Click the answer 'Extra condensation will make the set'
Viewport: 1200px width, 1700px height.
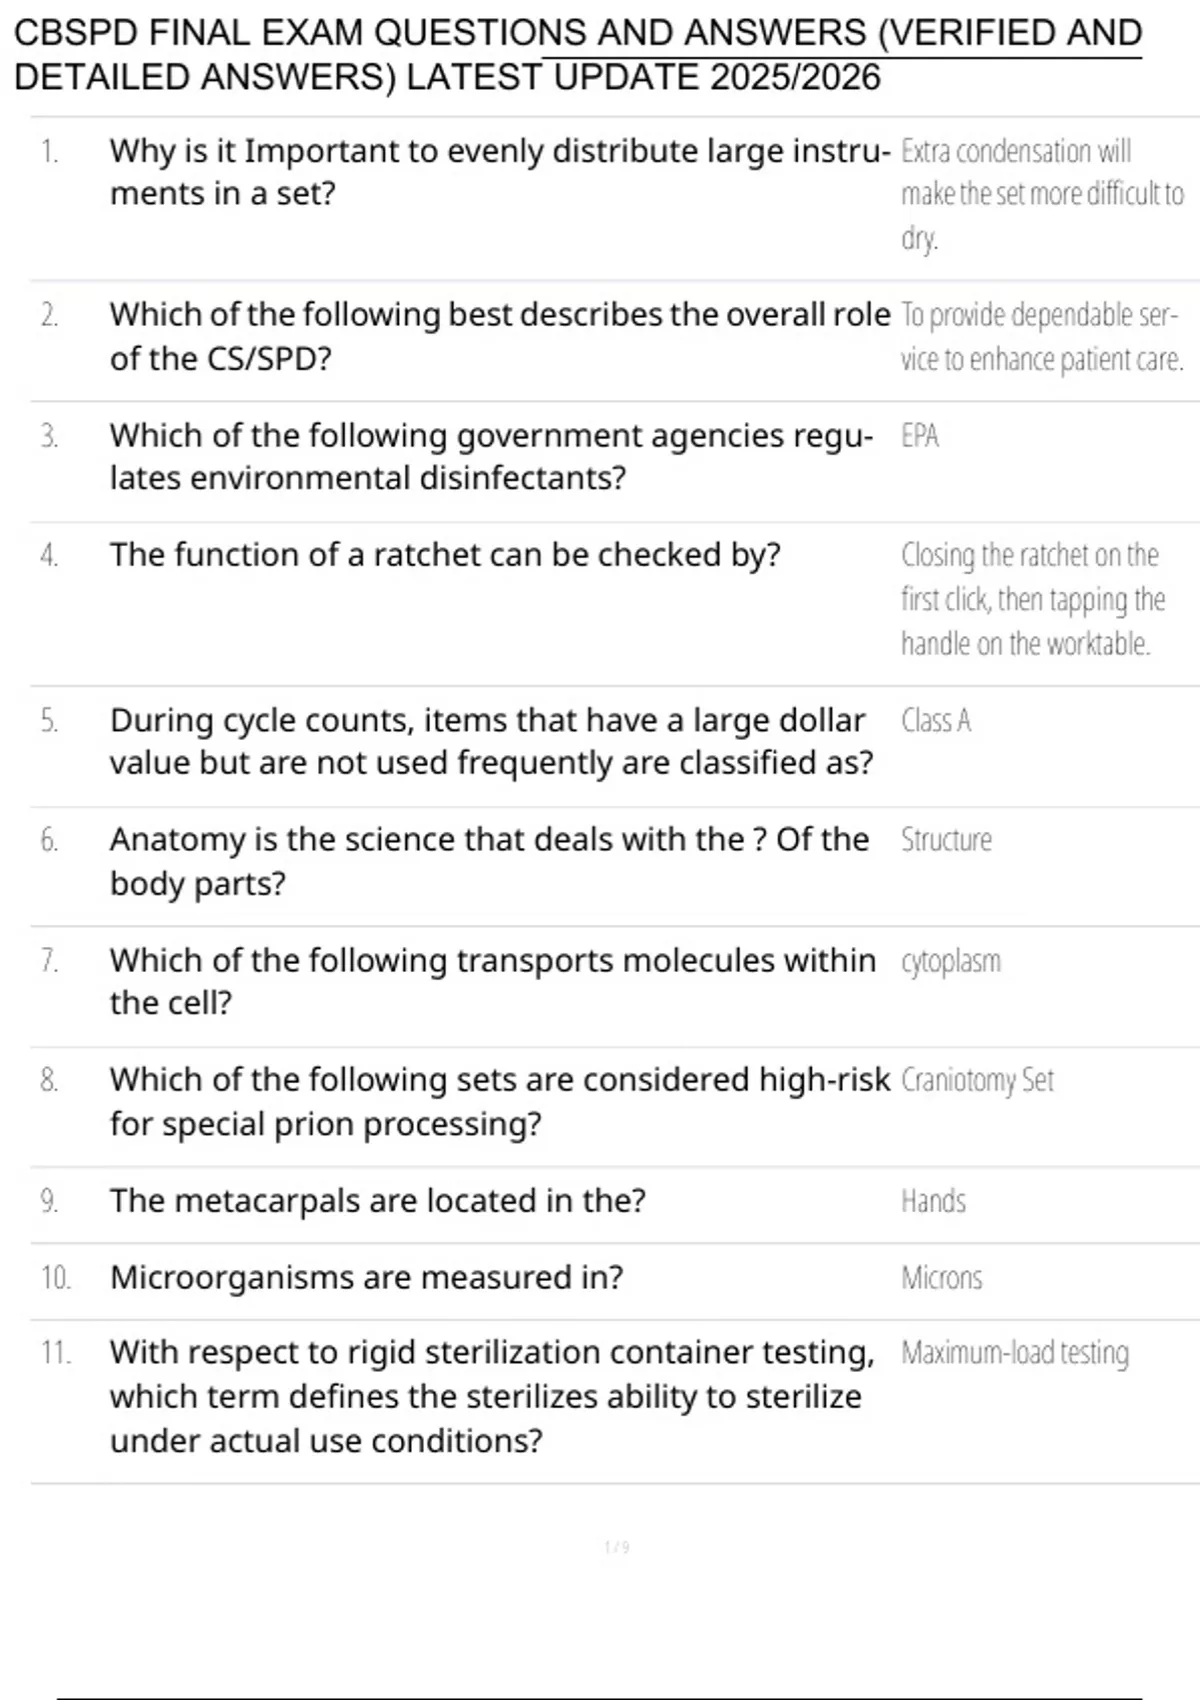coord(1042,195)
